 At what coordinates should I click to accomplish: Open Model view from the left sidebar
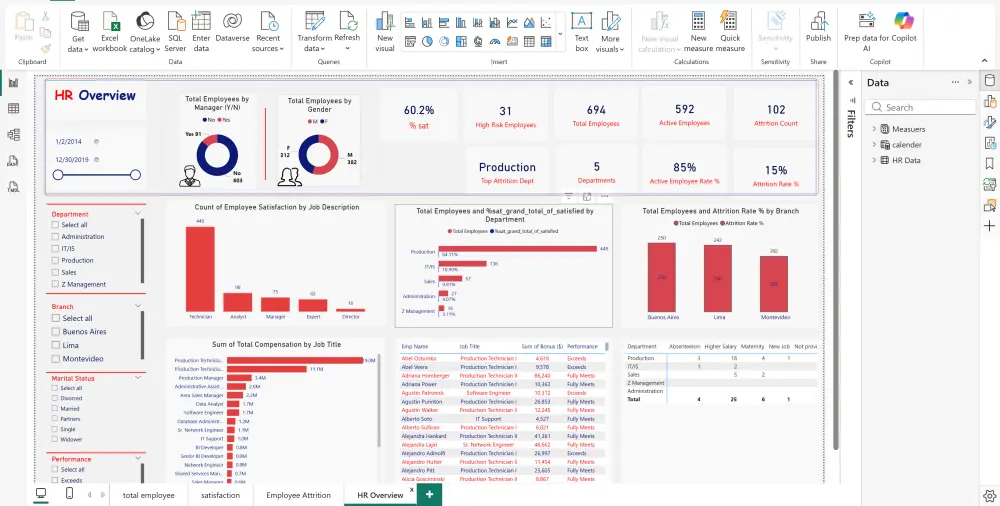(x=13, y=135)
